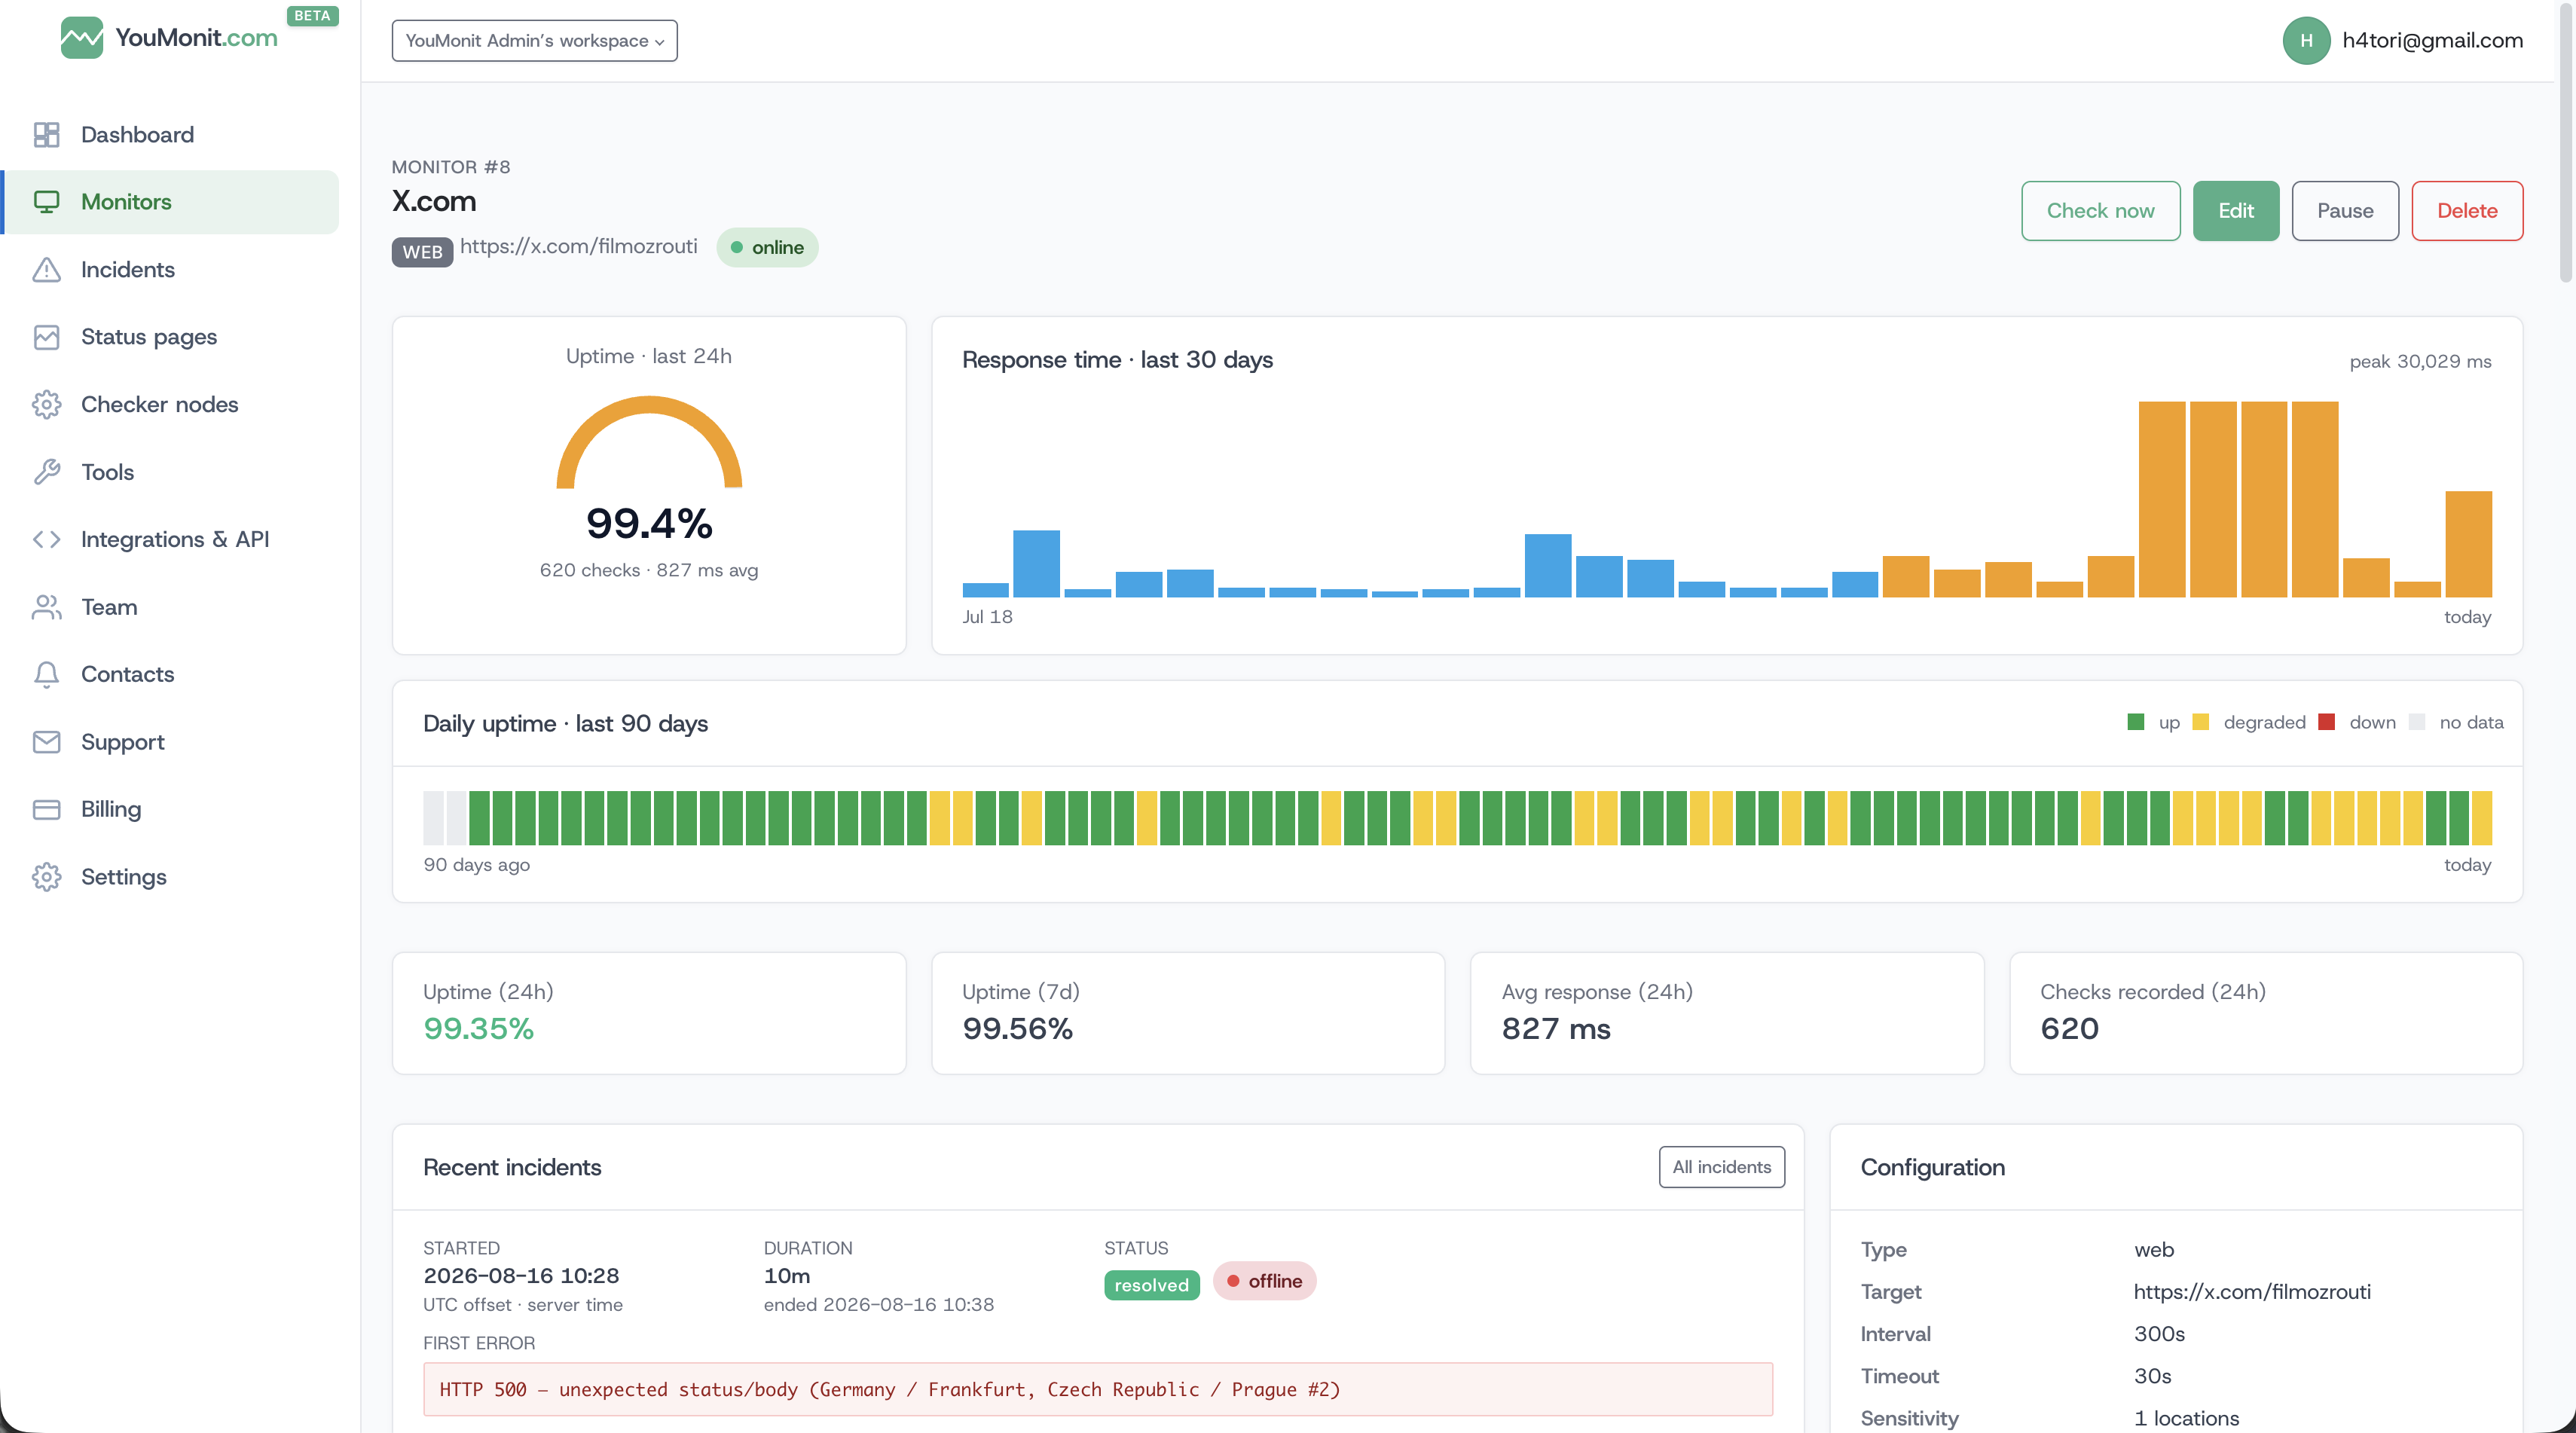Click the Settings cog icon

(46, 877)
